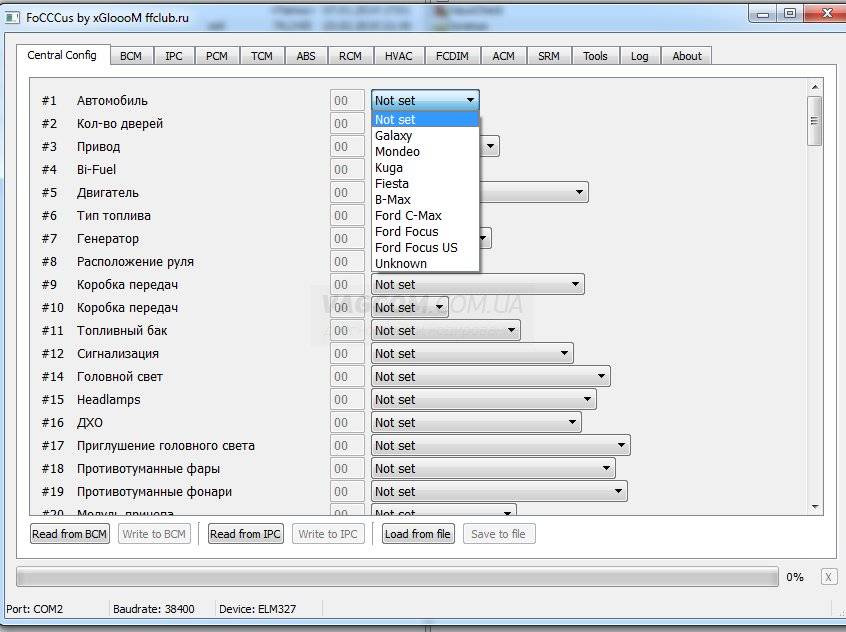This screenshot has height=632, width=846.
Task: Open the #14 Головной свет dropdown
Action: pyautogui.click(x=490, y=377)
